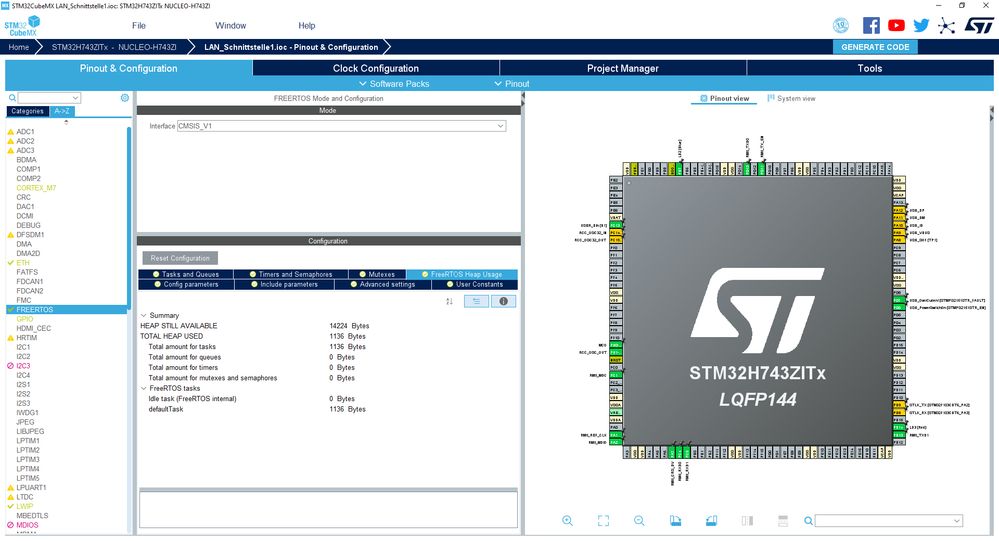
Task: Collapse the Summary section
Action: tap(144, 315)
